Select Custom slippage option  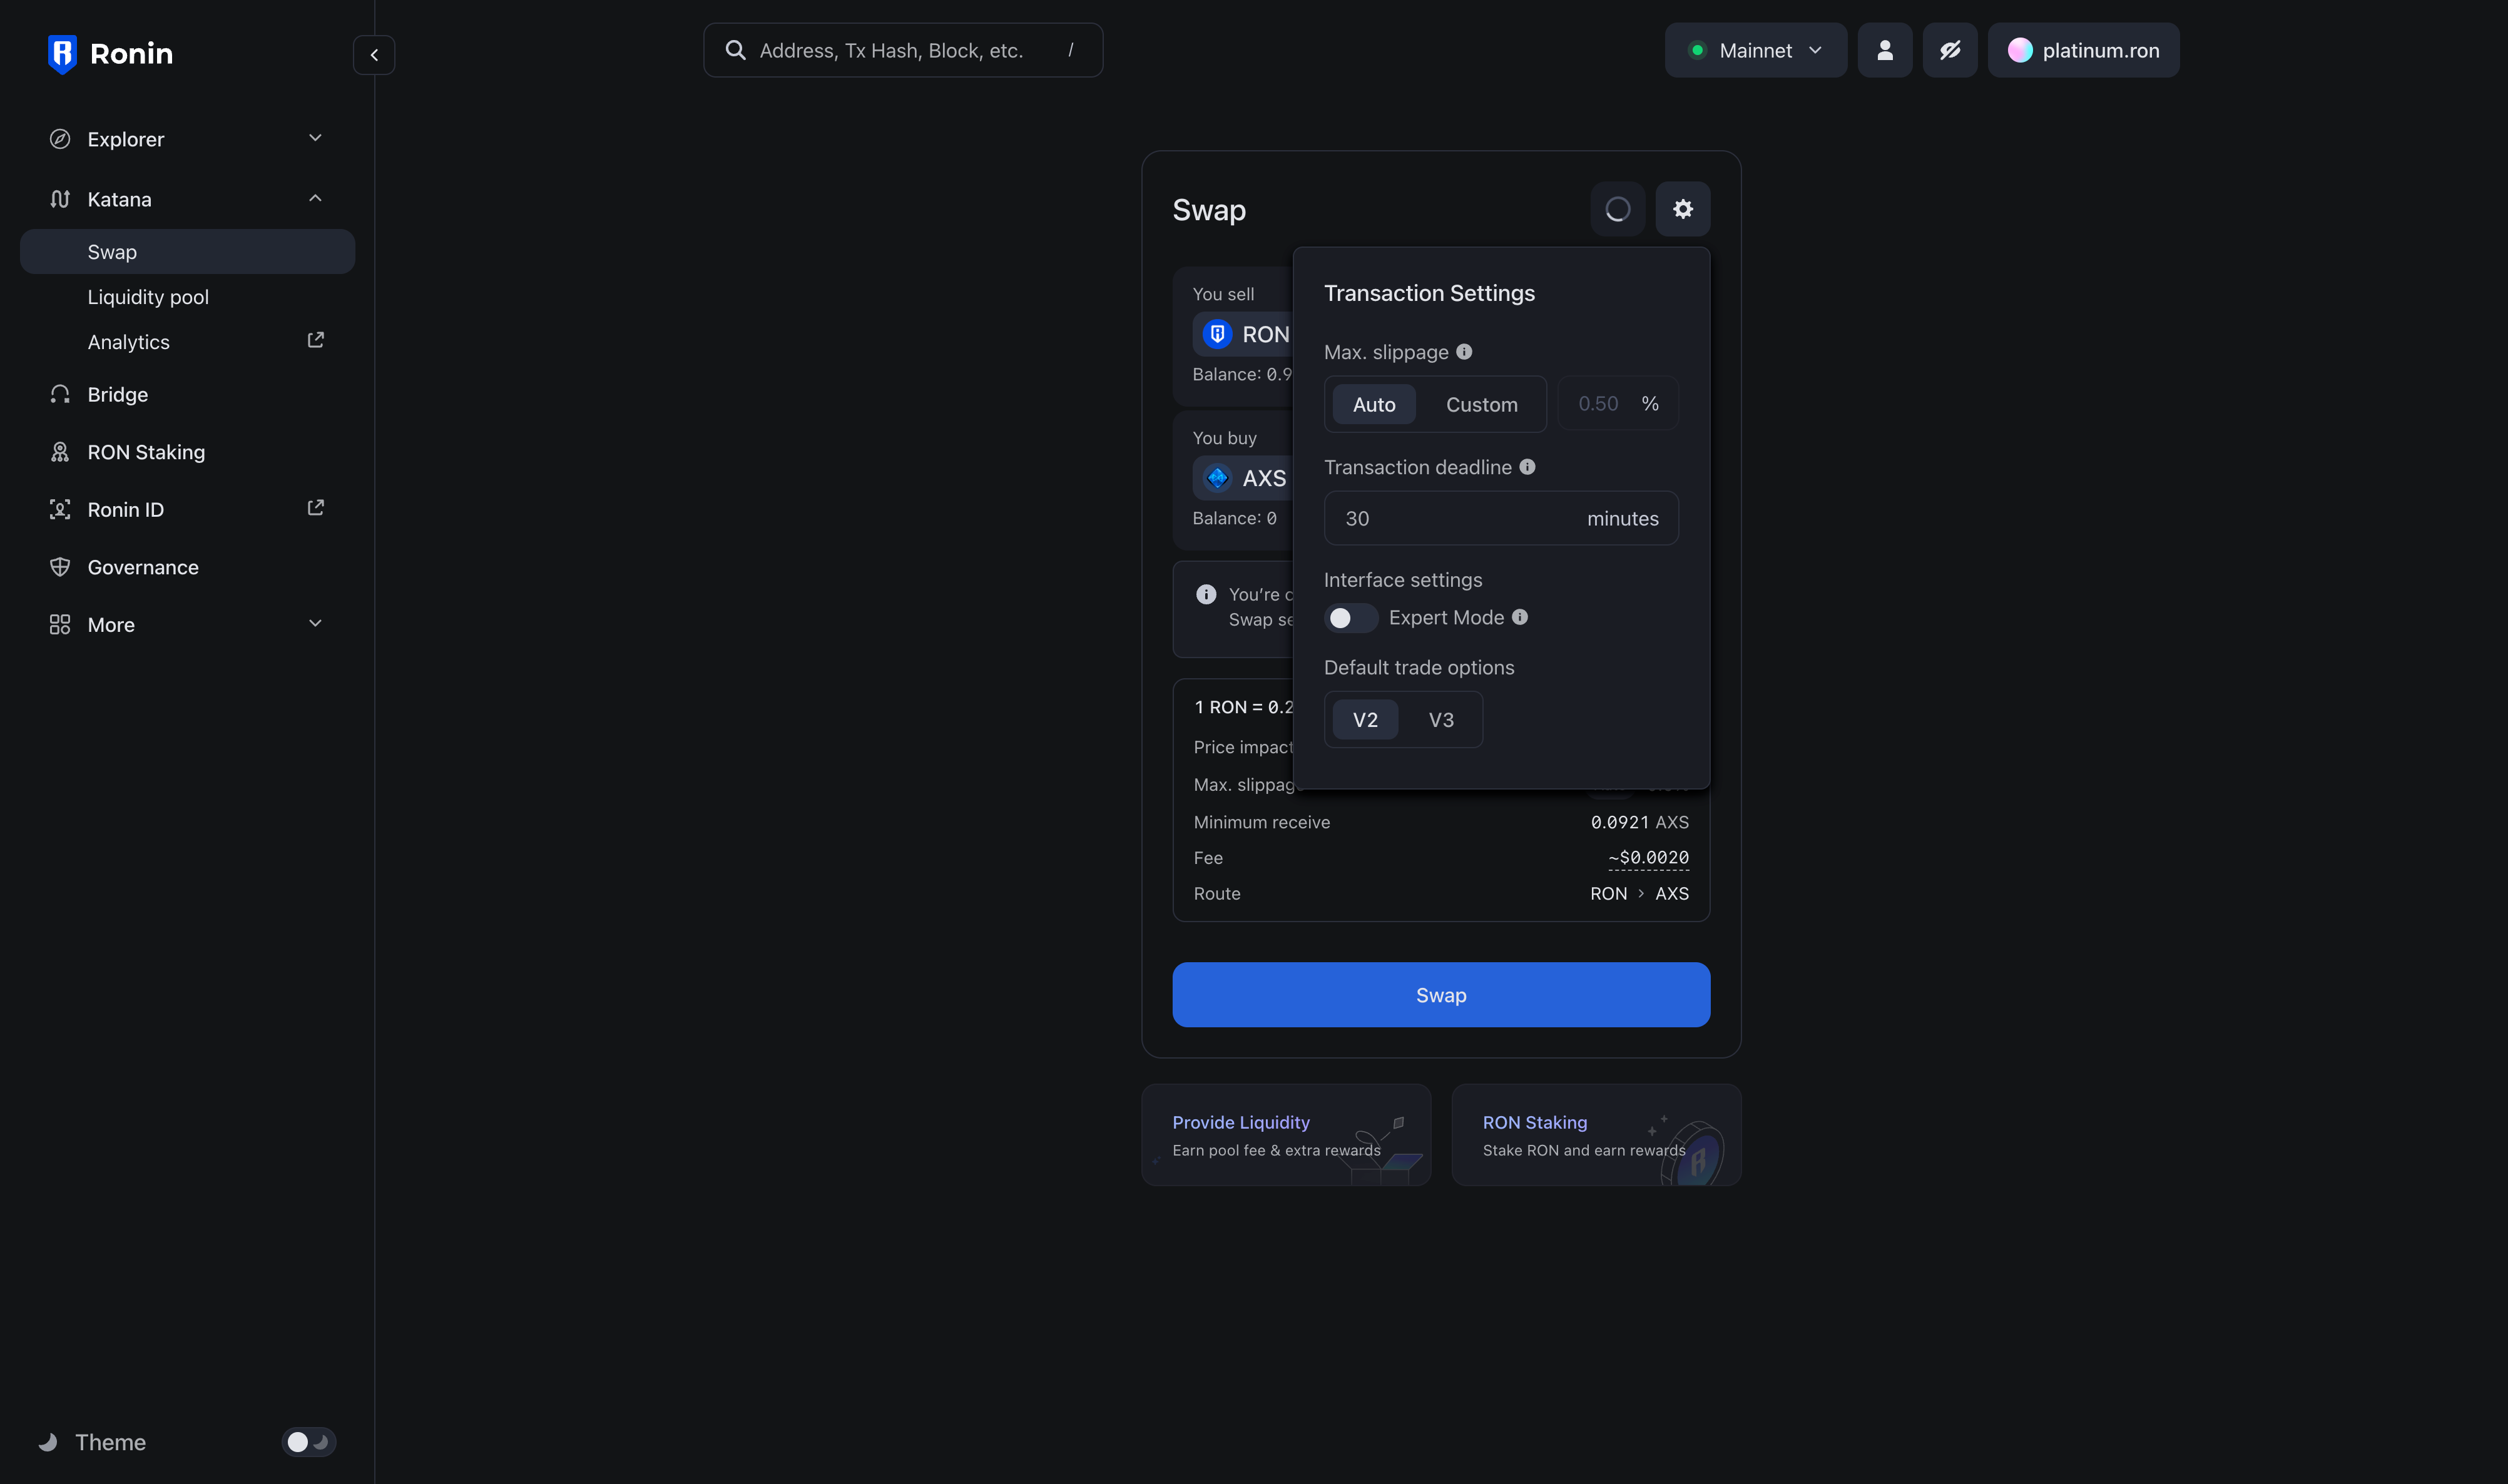(1481, 404)
